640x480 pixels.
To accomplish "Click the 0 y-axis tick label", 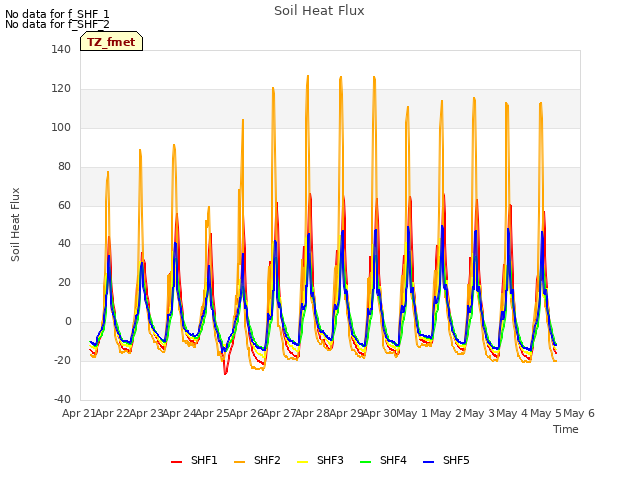I will pos(68,322).
